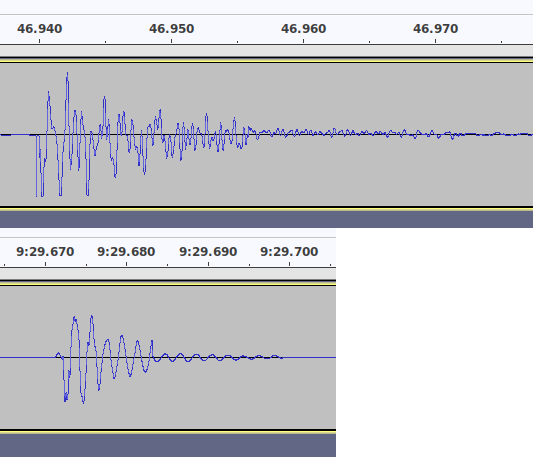Click the 9:29.680 mark on lower timeline ruler
The image size is (533, 457).
click(x=126, y=252)
